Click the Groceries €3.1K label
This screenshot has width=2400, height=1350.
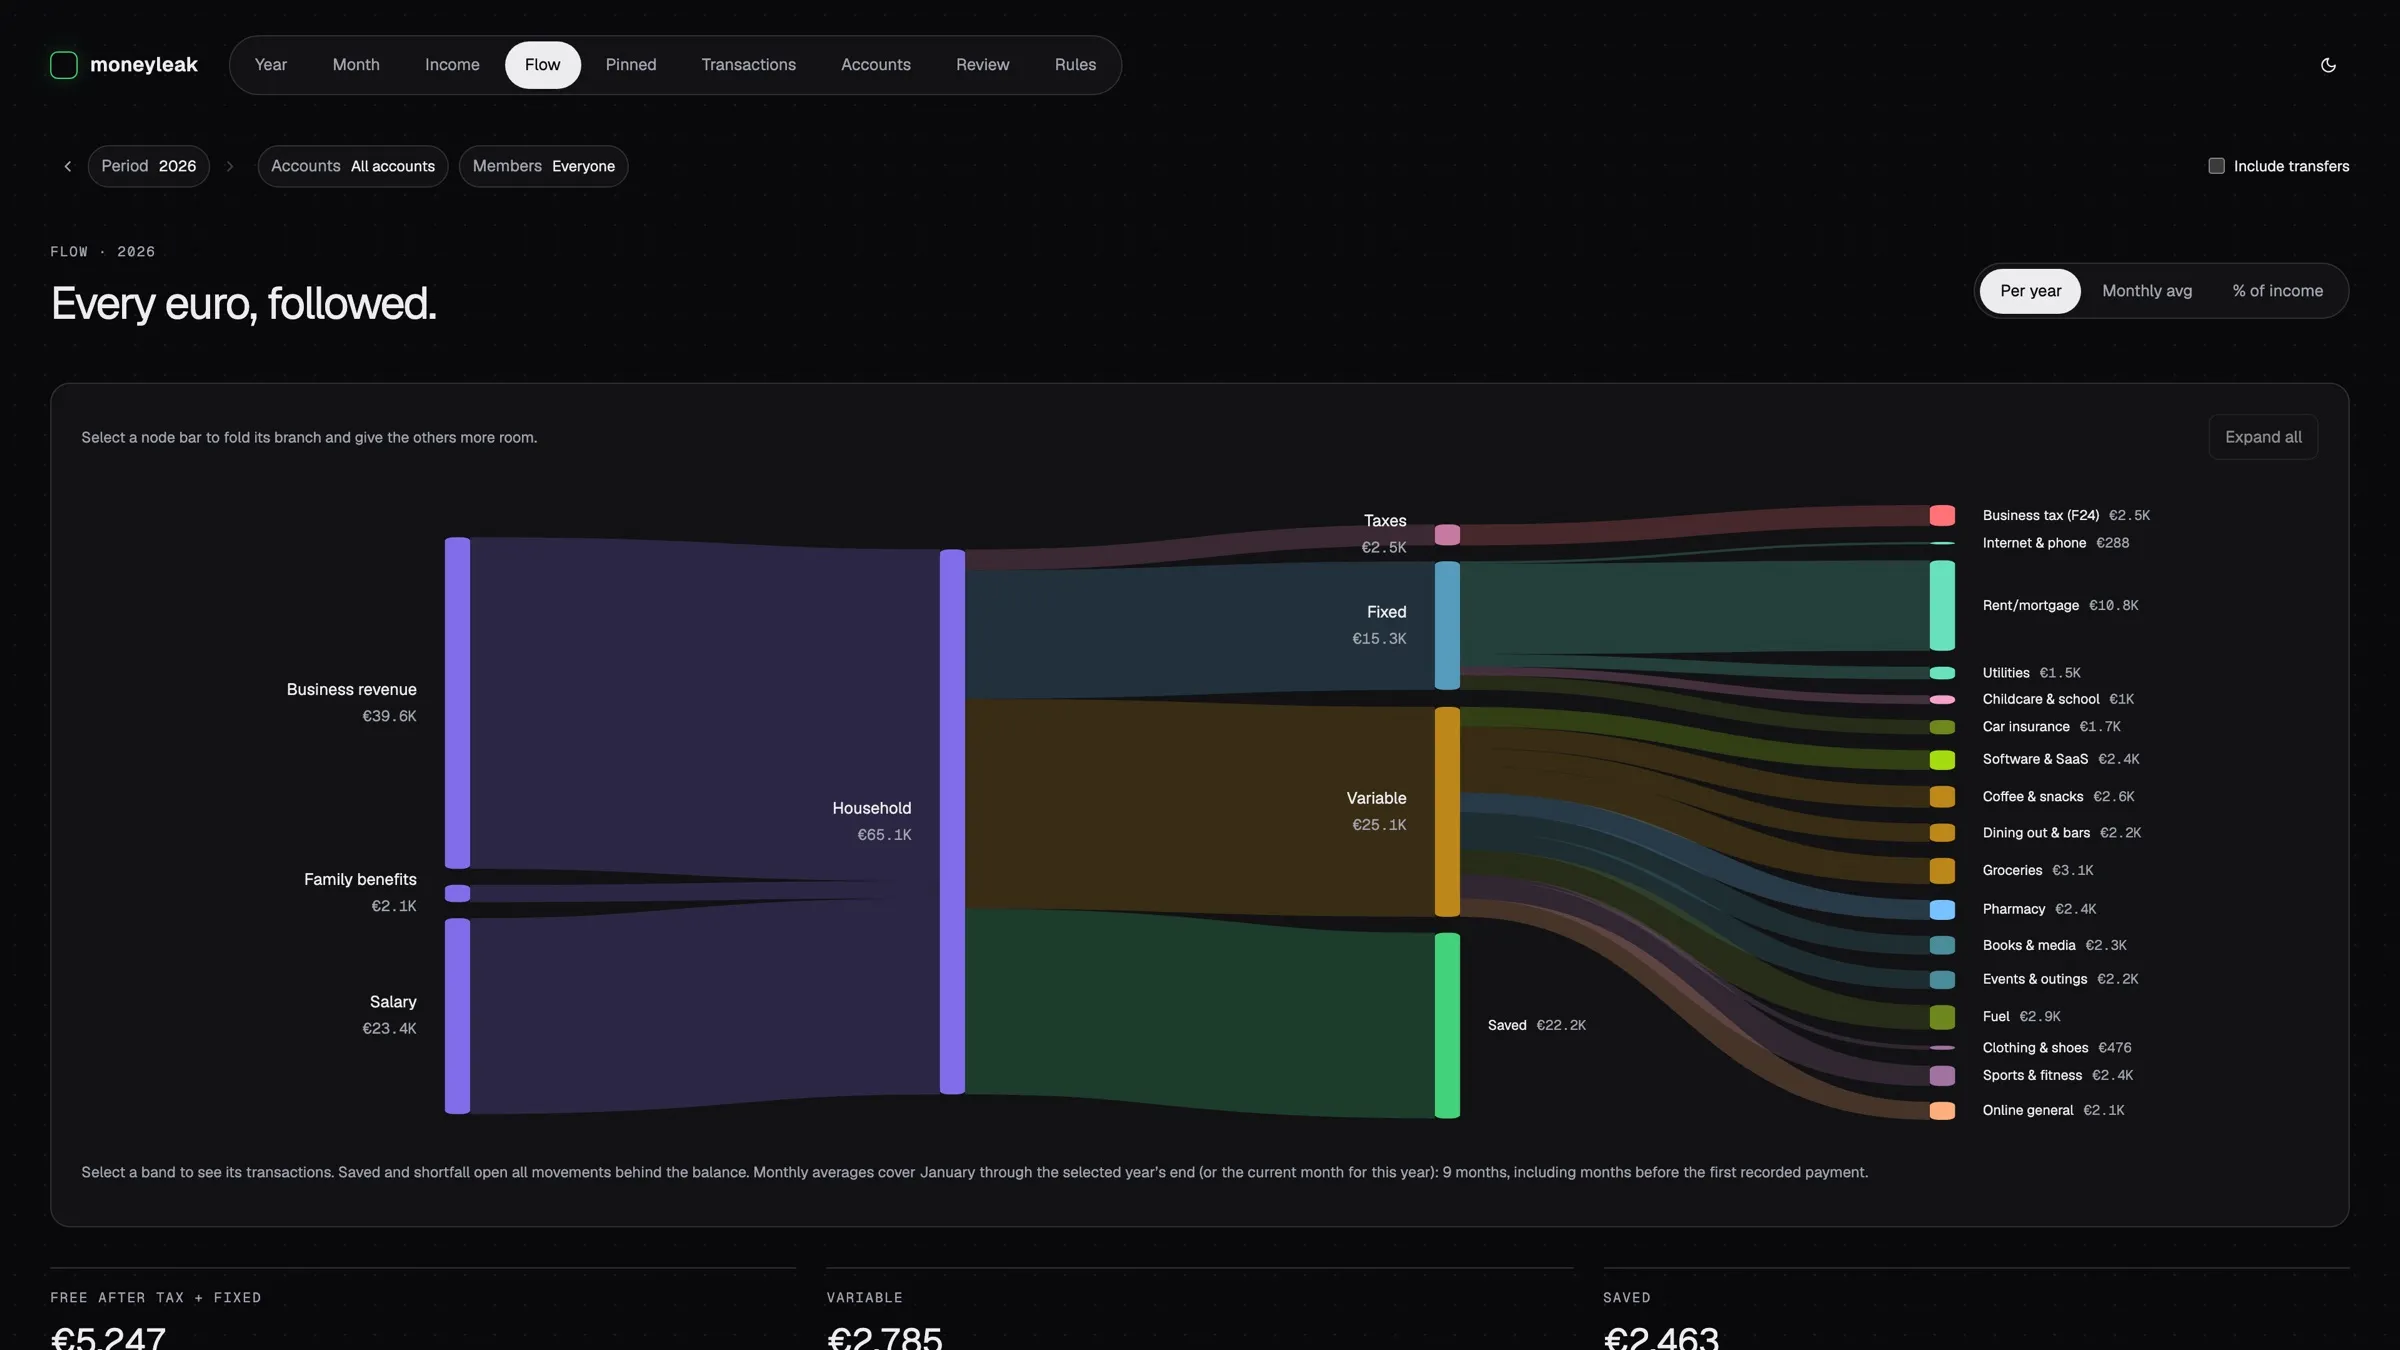[2037, 870]
